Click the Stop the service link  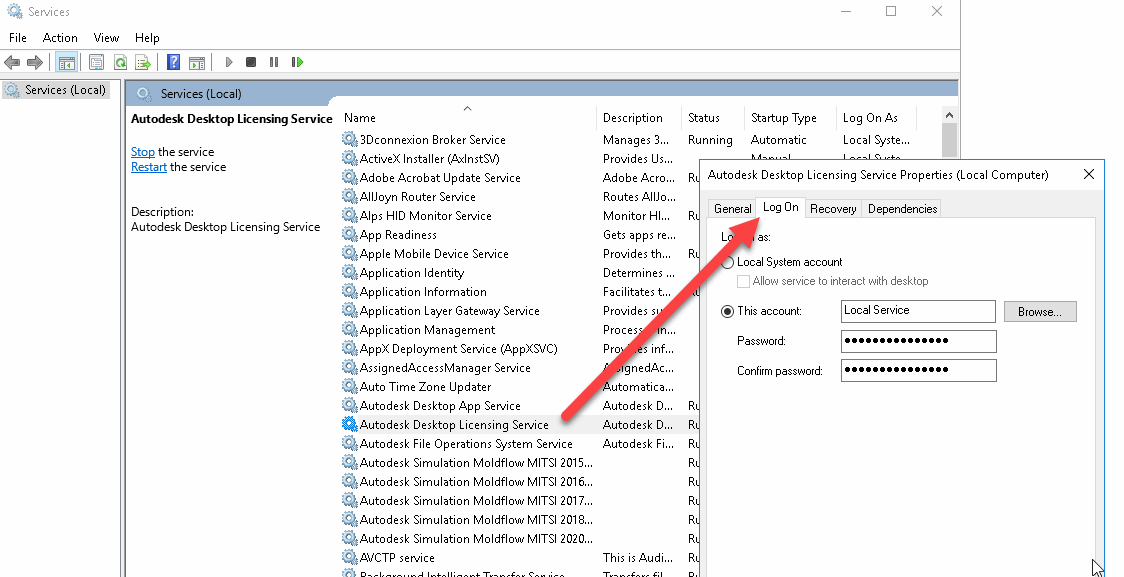coord(143,152)
